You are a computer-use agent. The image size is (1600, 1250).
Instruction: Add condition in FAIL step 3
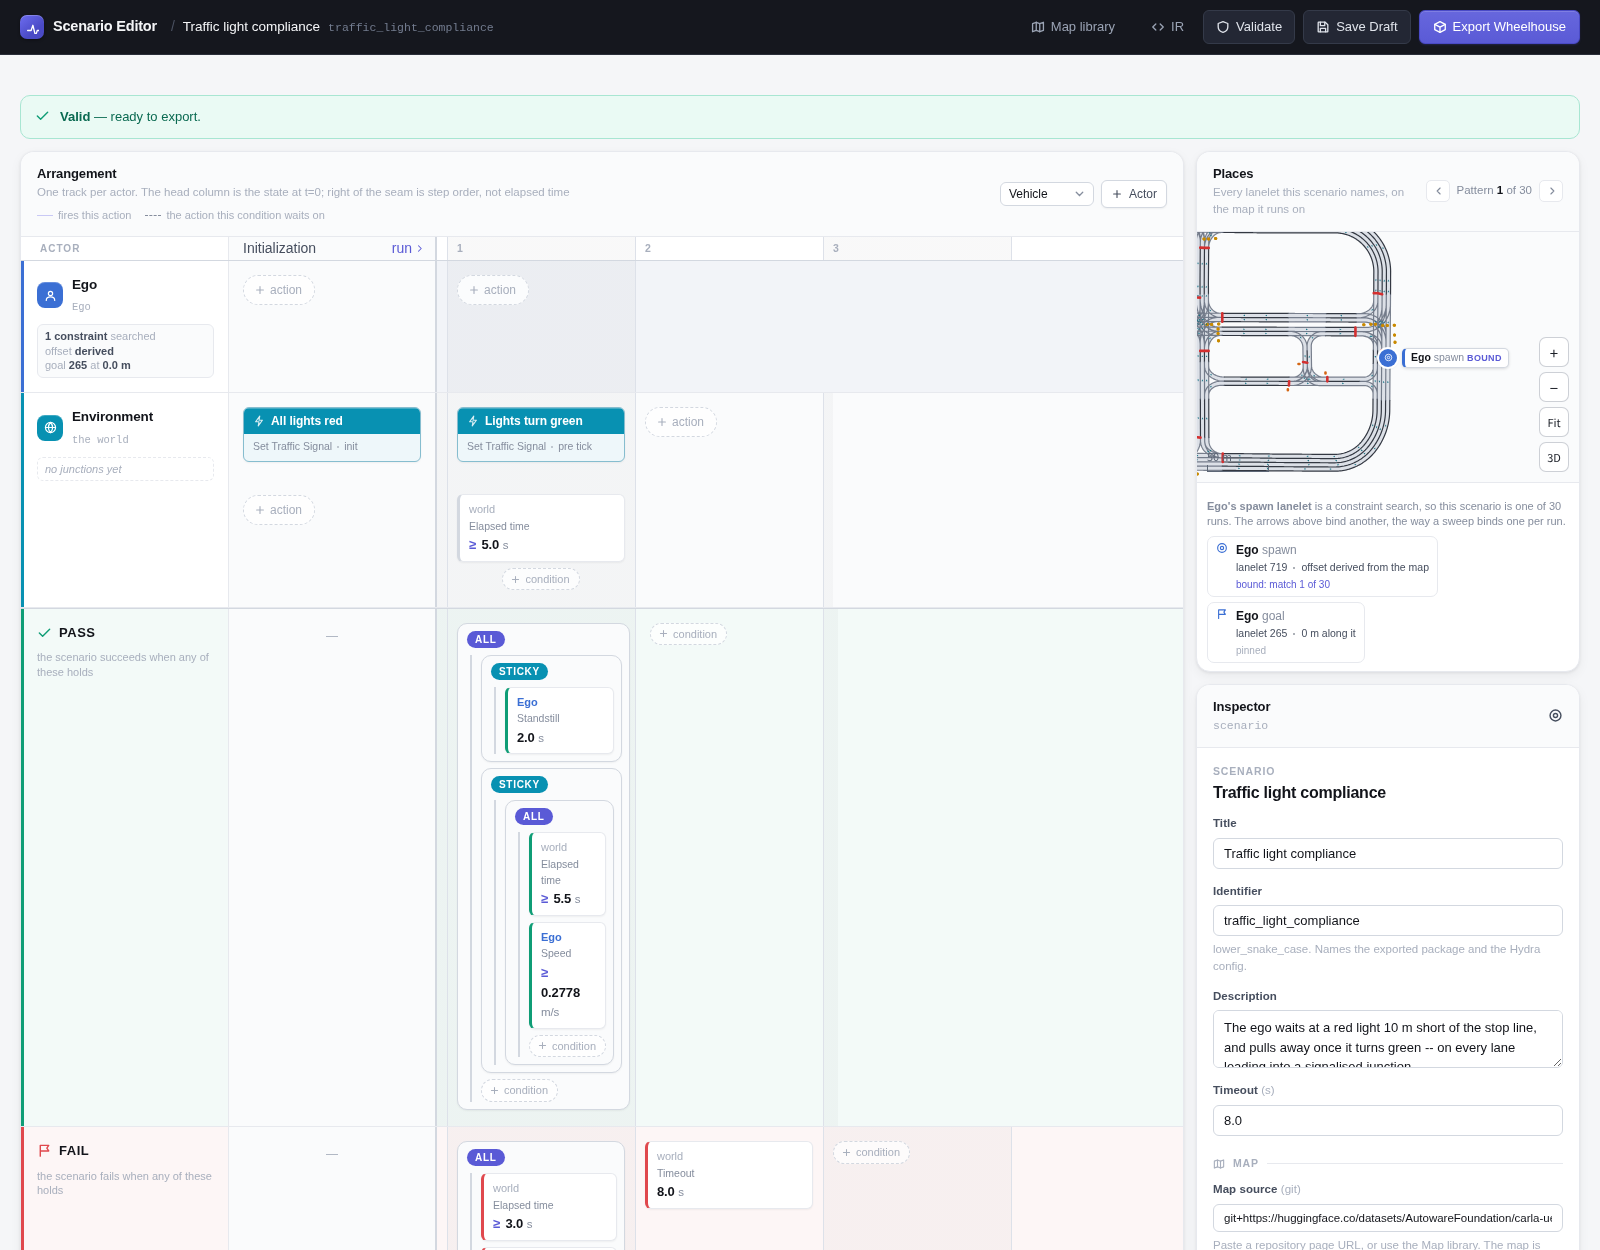click(871, 1152)
